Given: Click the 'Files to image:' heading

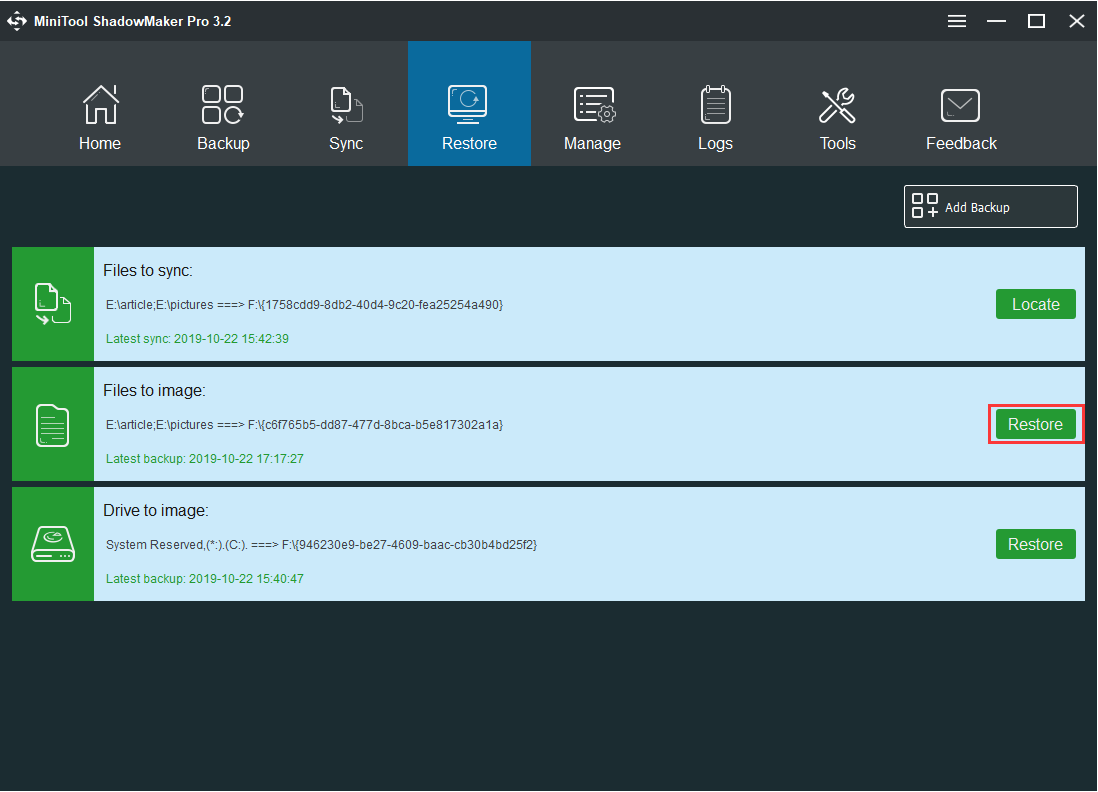Looking at the screenshot, I should pos(154,390).
